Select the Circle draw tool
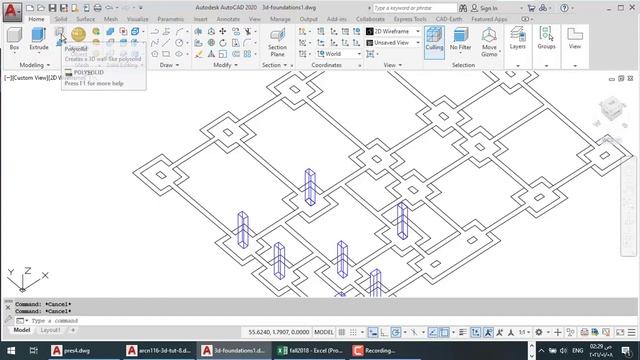 click(179, 42)
